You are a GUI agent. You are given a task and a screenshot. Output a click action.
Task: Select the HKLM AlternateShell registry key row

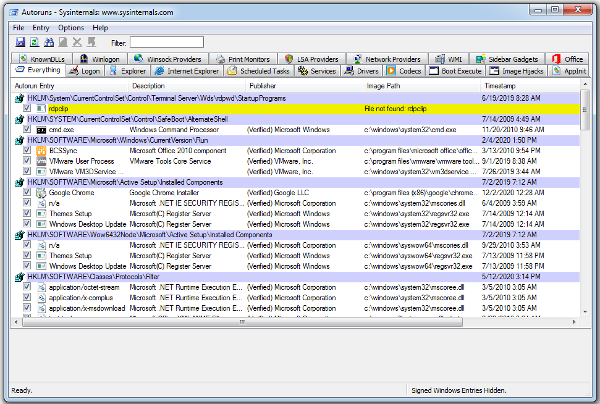150,119
